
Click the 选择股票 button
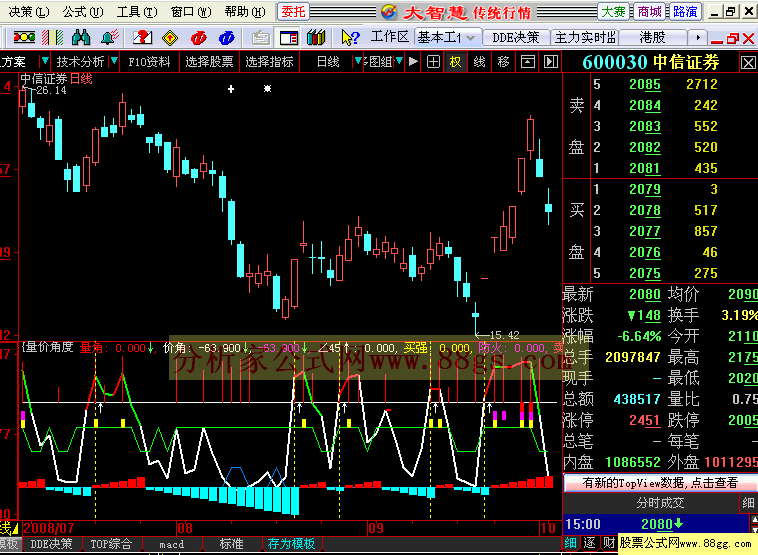tap(209, 61)
